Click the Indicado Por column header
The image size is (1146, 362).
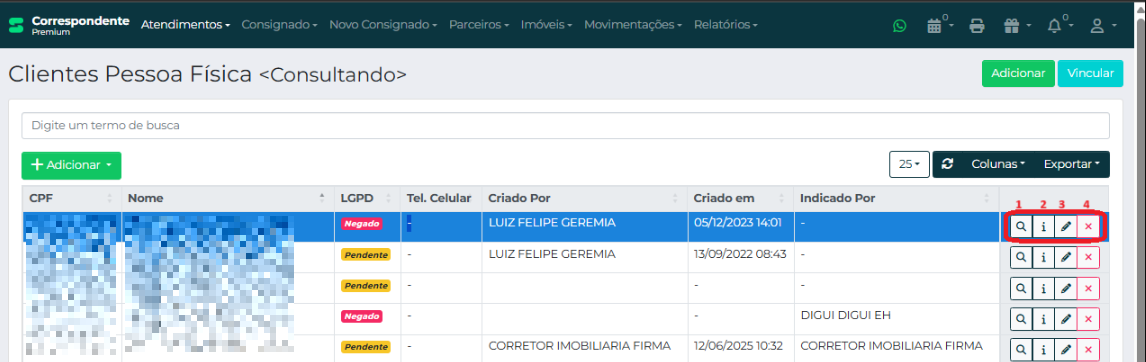tap(896, 198)
